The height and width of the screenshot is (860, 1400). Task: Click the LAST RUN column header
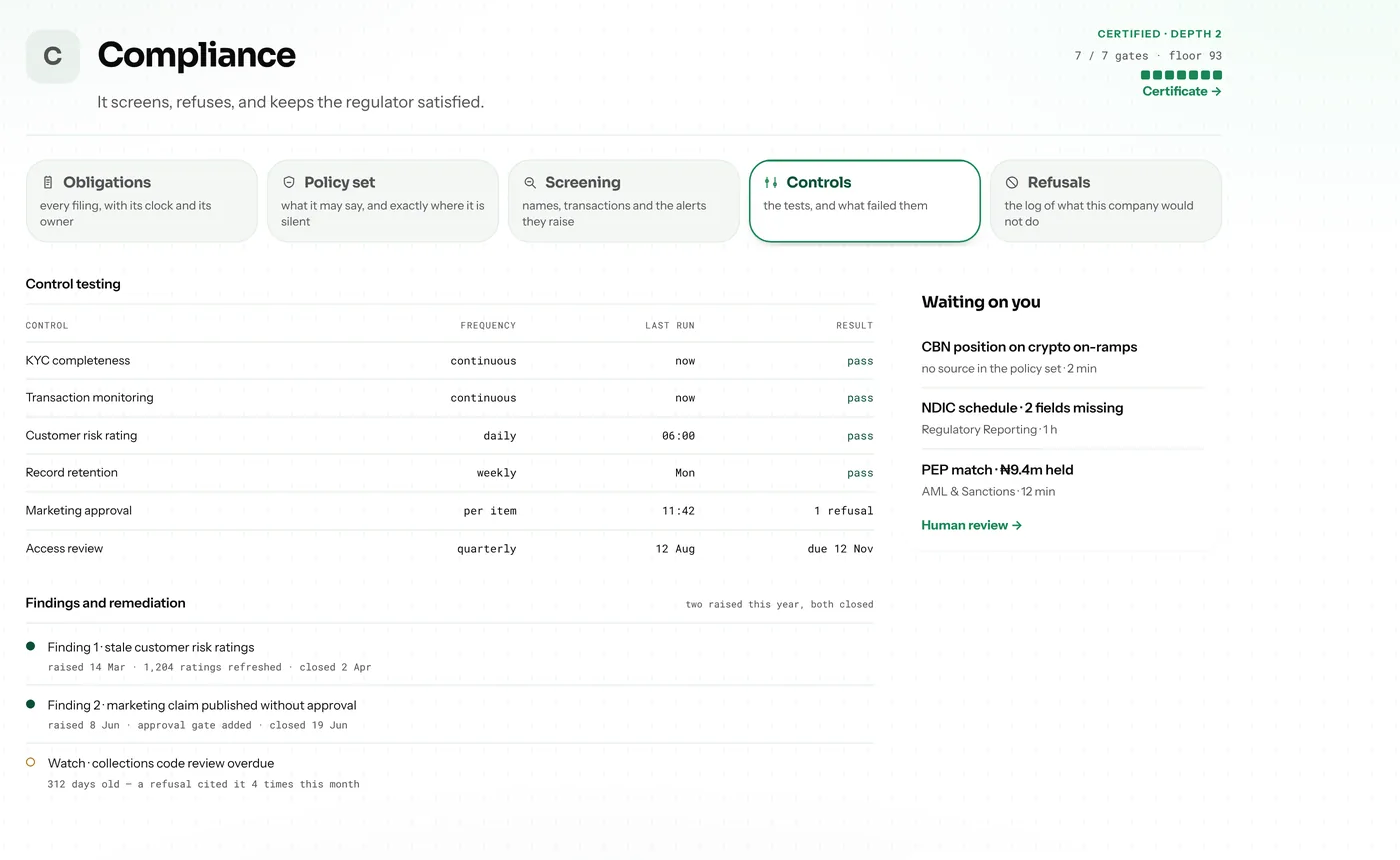669,325
